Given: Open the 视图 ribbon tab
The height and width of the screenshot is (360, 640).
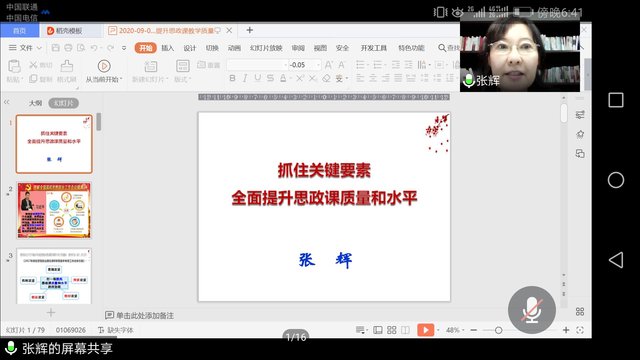Looking at the screenshot, I should point(320,48).
